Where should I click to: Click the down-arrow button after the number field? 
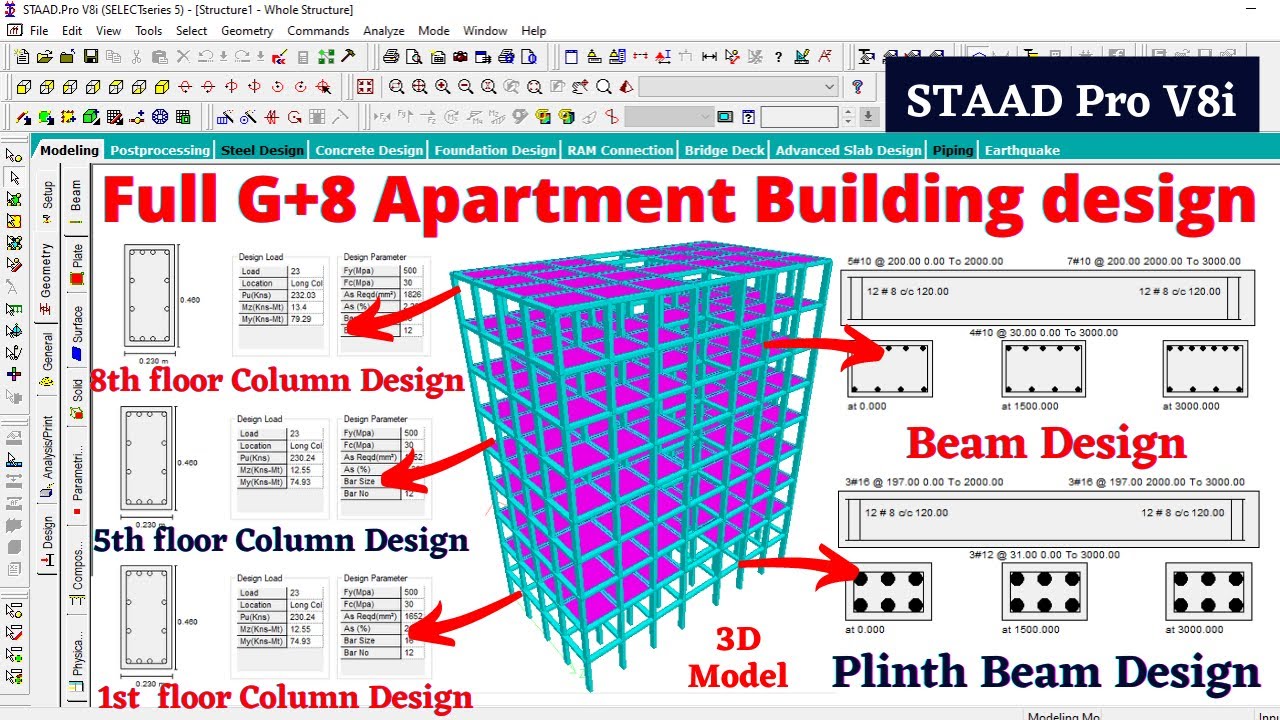[x=870, y=117]
